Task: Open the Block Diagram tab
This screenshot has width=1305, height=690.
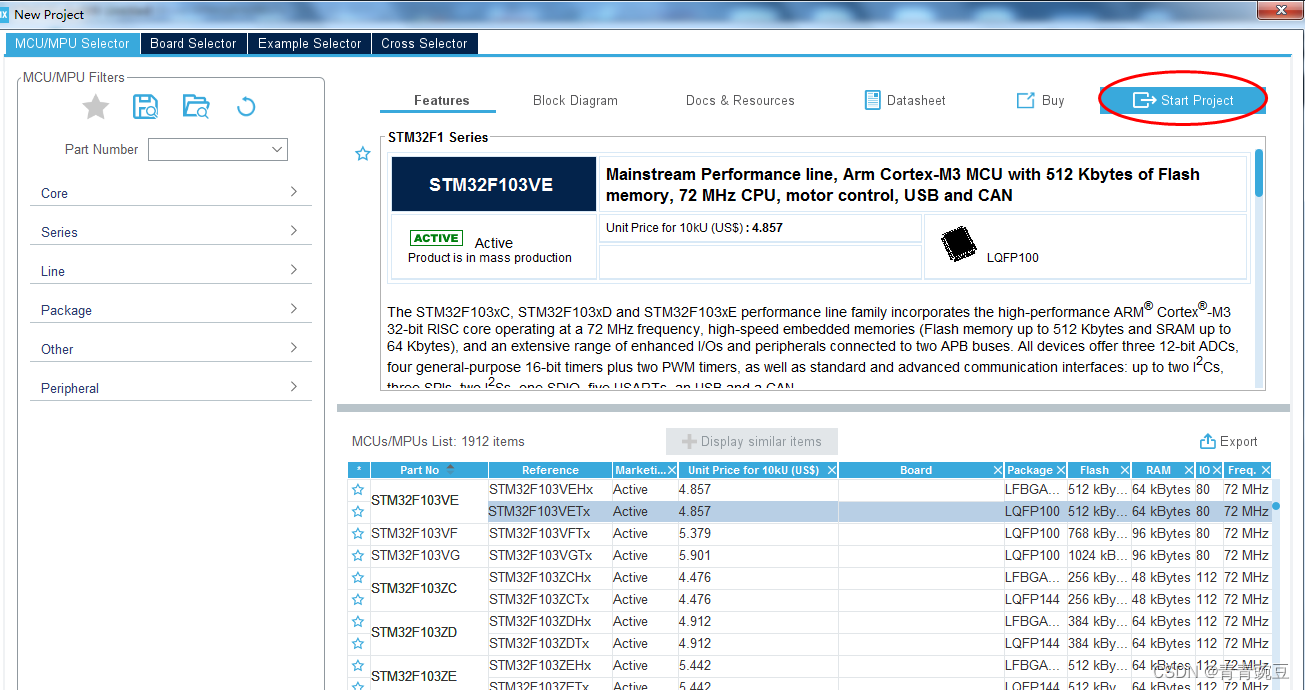Action: (x=575, y=100)
